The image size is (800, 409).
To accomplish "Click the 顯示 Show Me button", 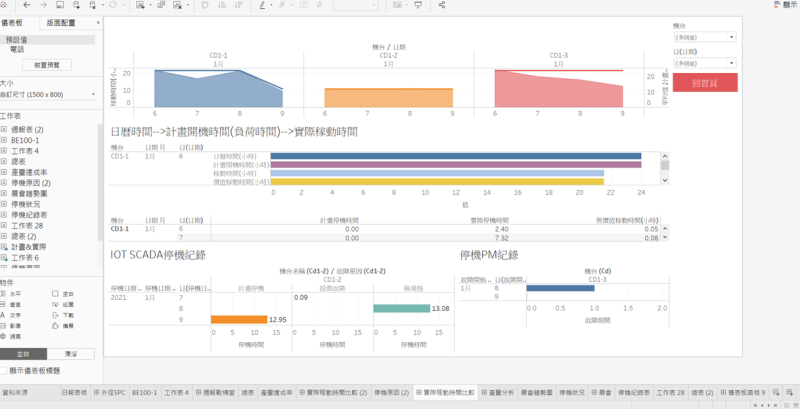I will tap(786, 5).
